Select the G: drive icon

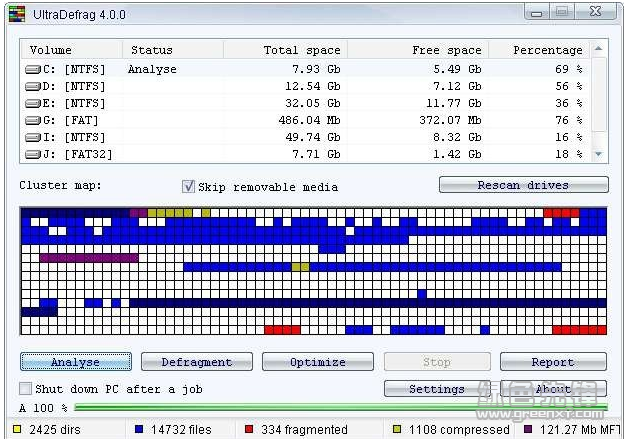(x=33, y=120)
